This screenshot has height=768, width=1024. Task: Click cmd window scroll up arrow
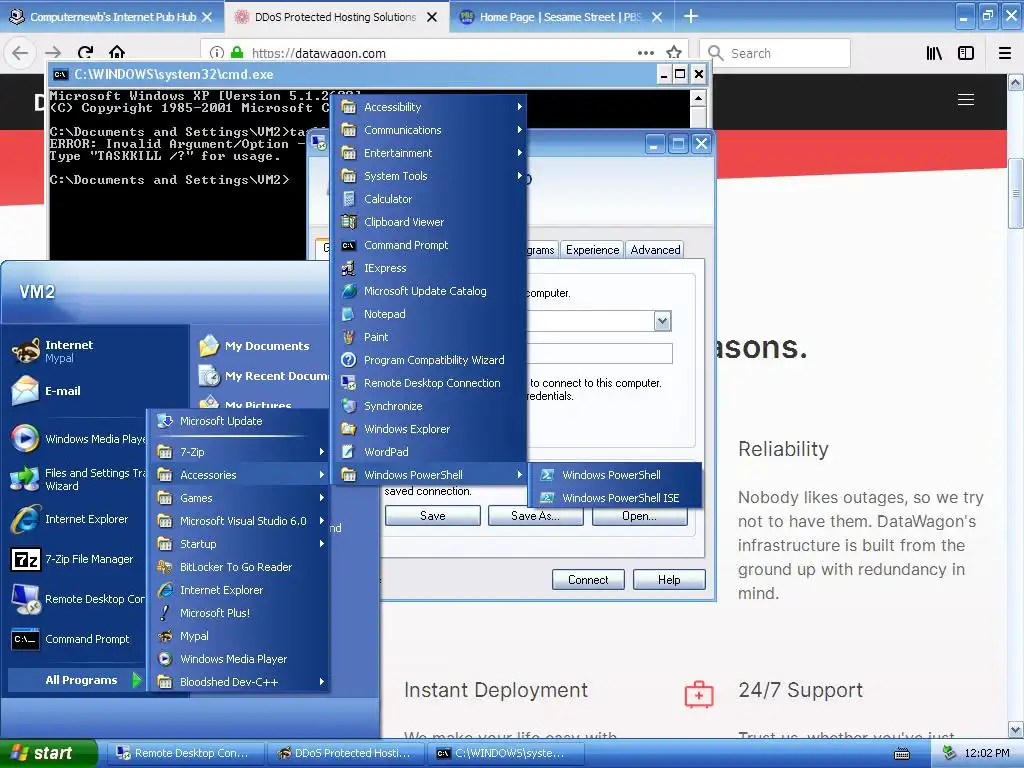[x=698, y=99]
